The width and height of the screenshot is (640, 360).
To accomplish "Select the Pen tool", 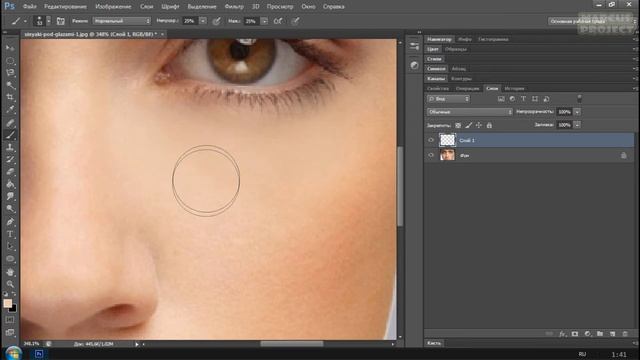I will click(10, 222).
